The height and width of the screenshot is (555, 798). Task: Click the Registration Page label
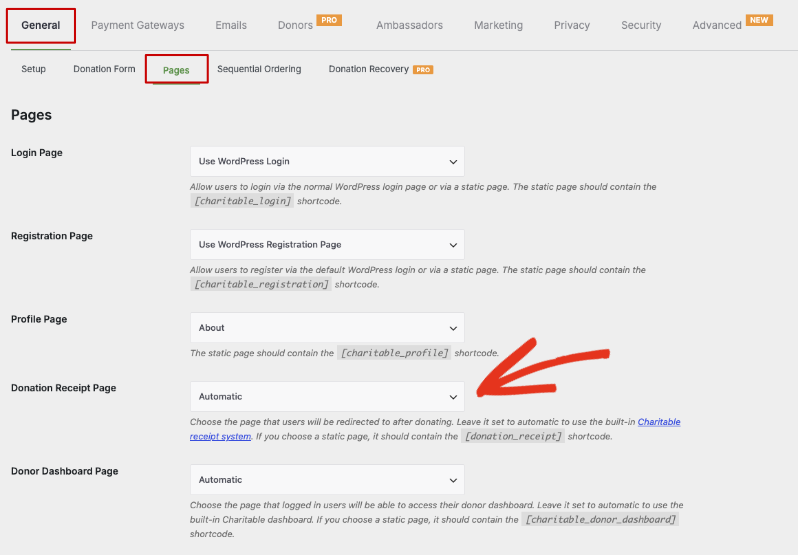(x=52, y=236)
